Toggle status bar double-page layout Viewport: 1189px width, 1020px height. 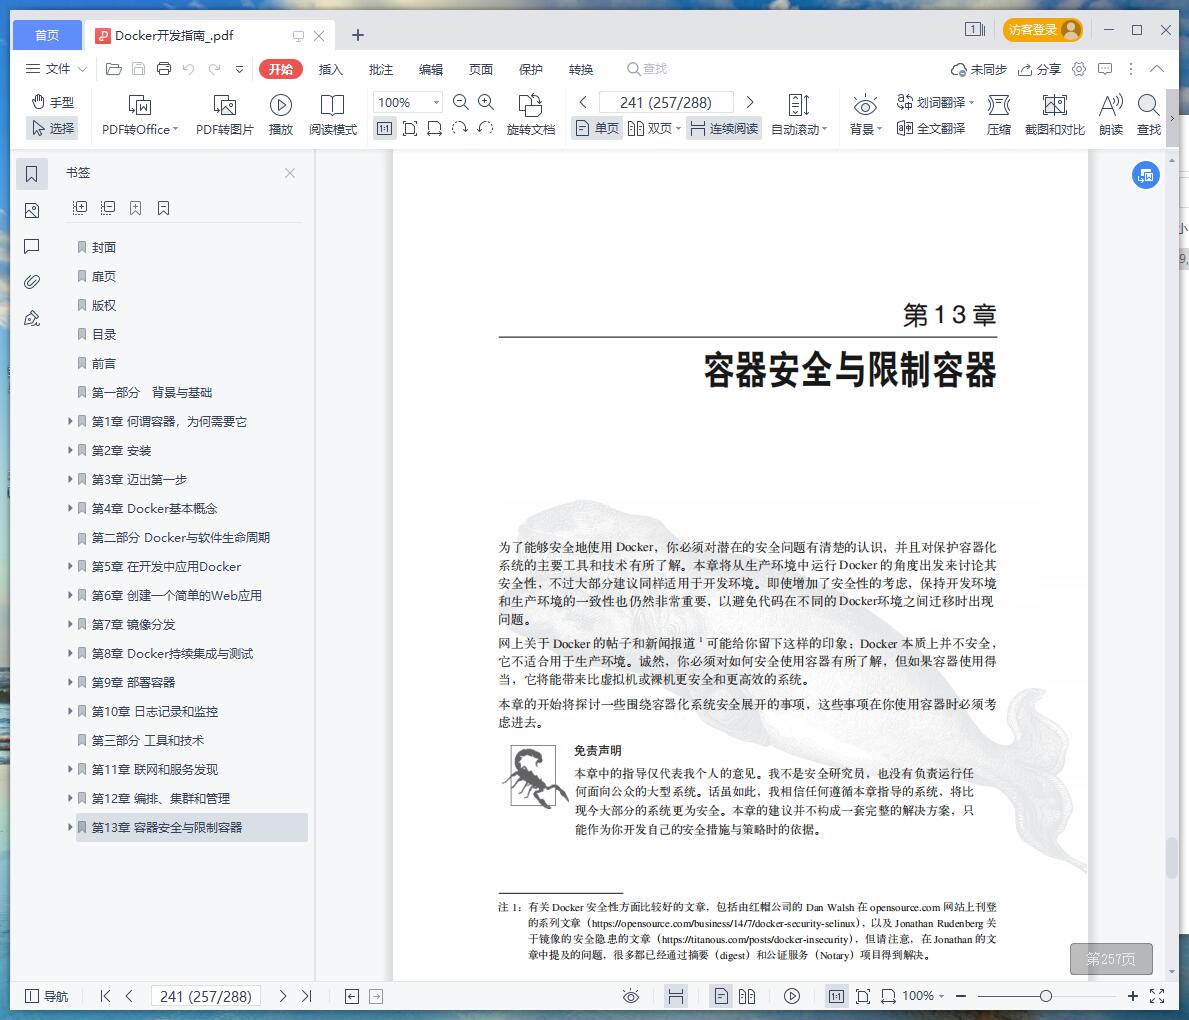tap(747, 996)
